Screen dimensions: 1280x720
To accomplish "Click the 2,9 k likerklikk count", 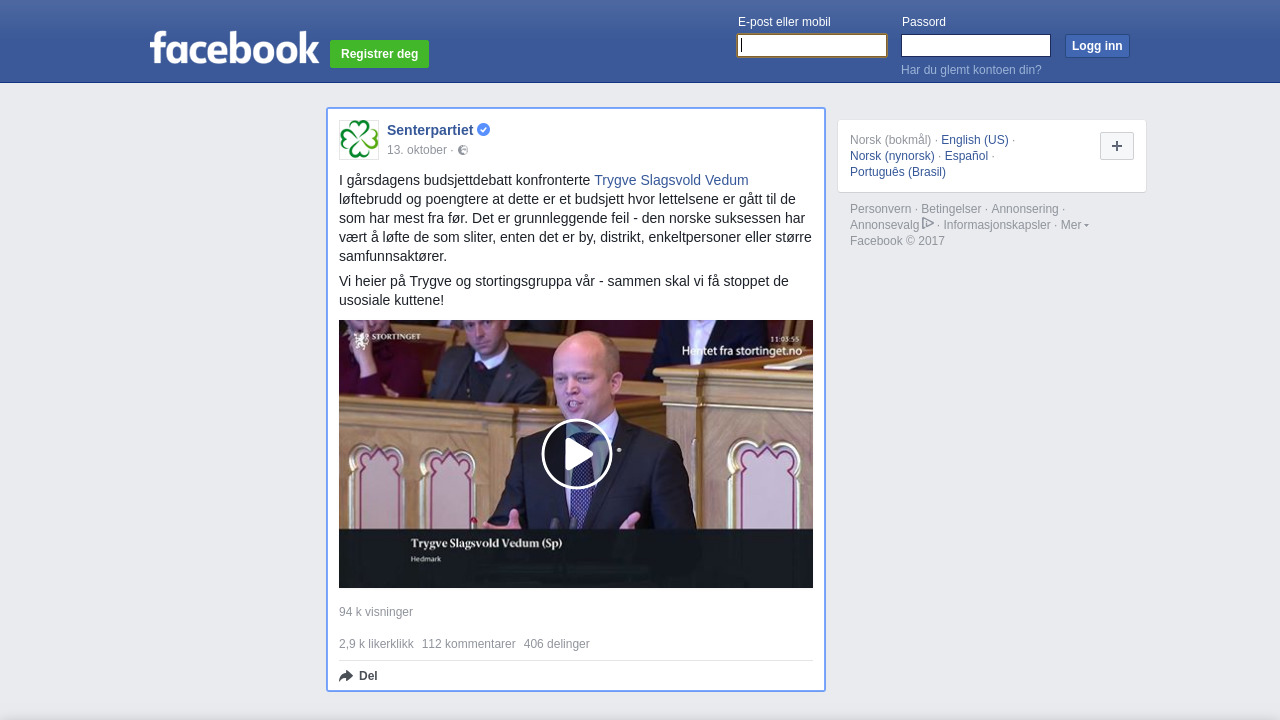I will click(x=376, y=644).
